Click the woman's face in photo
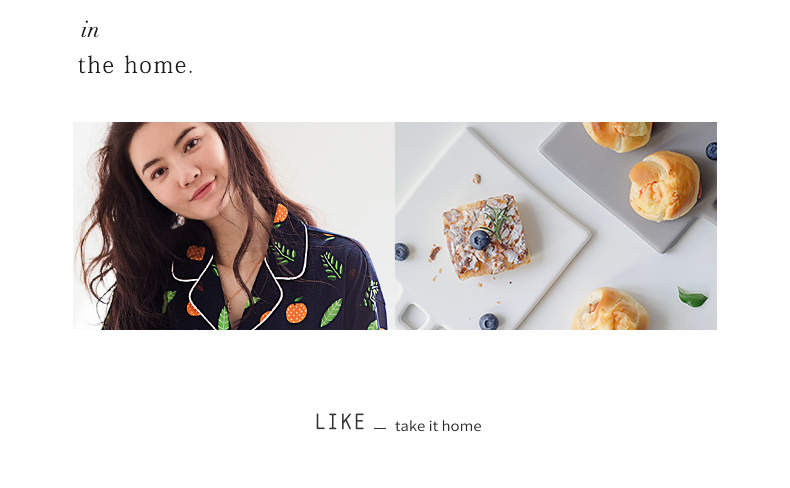The height and width of the screenshot is (488, 790). pyautogui.click(x=182, y=165)
